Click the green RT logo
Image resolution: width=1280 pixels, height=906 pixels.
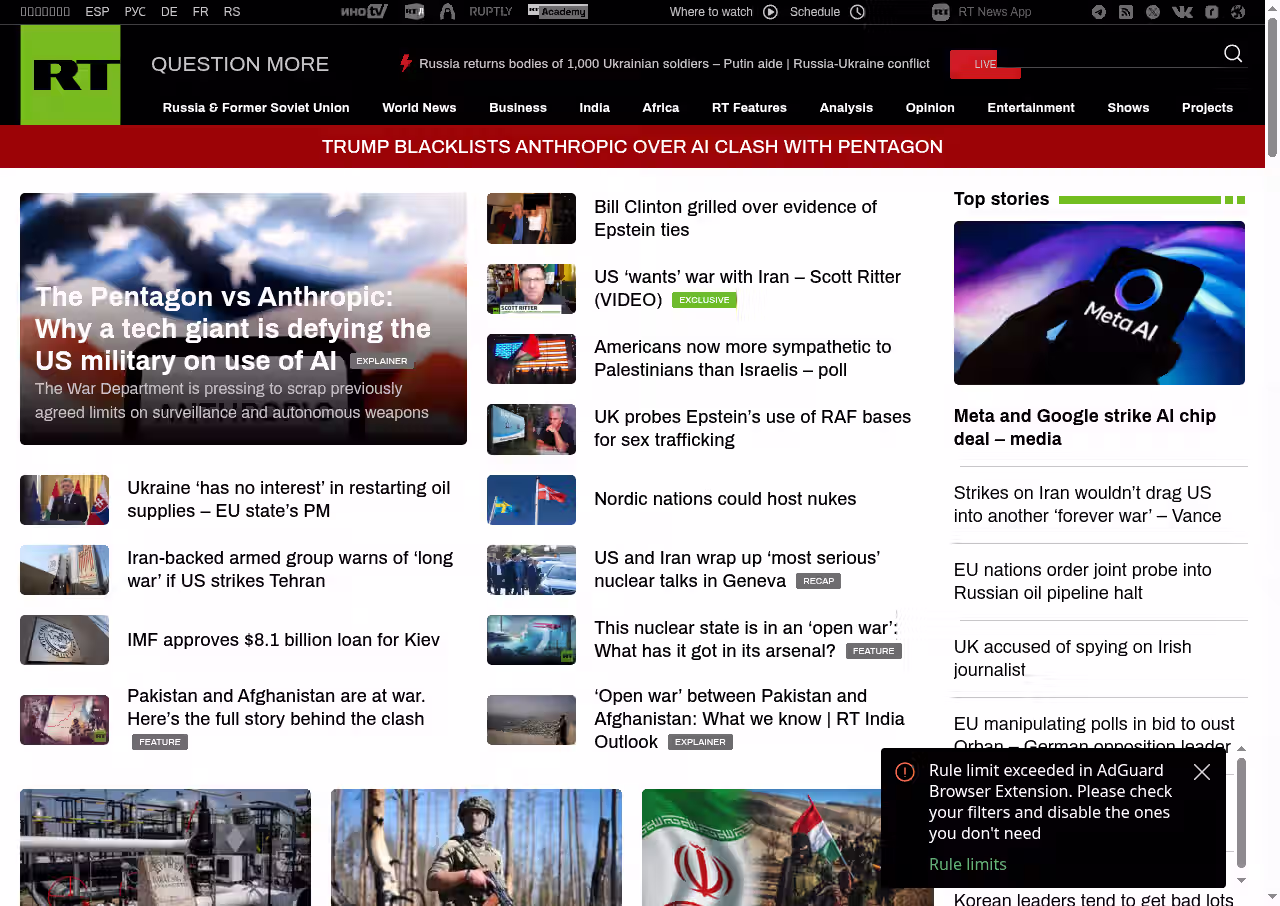(70, 75)
